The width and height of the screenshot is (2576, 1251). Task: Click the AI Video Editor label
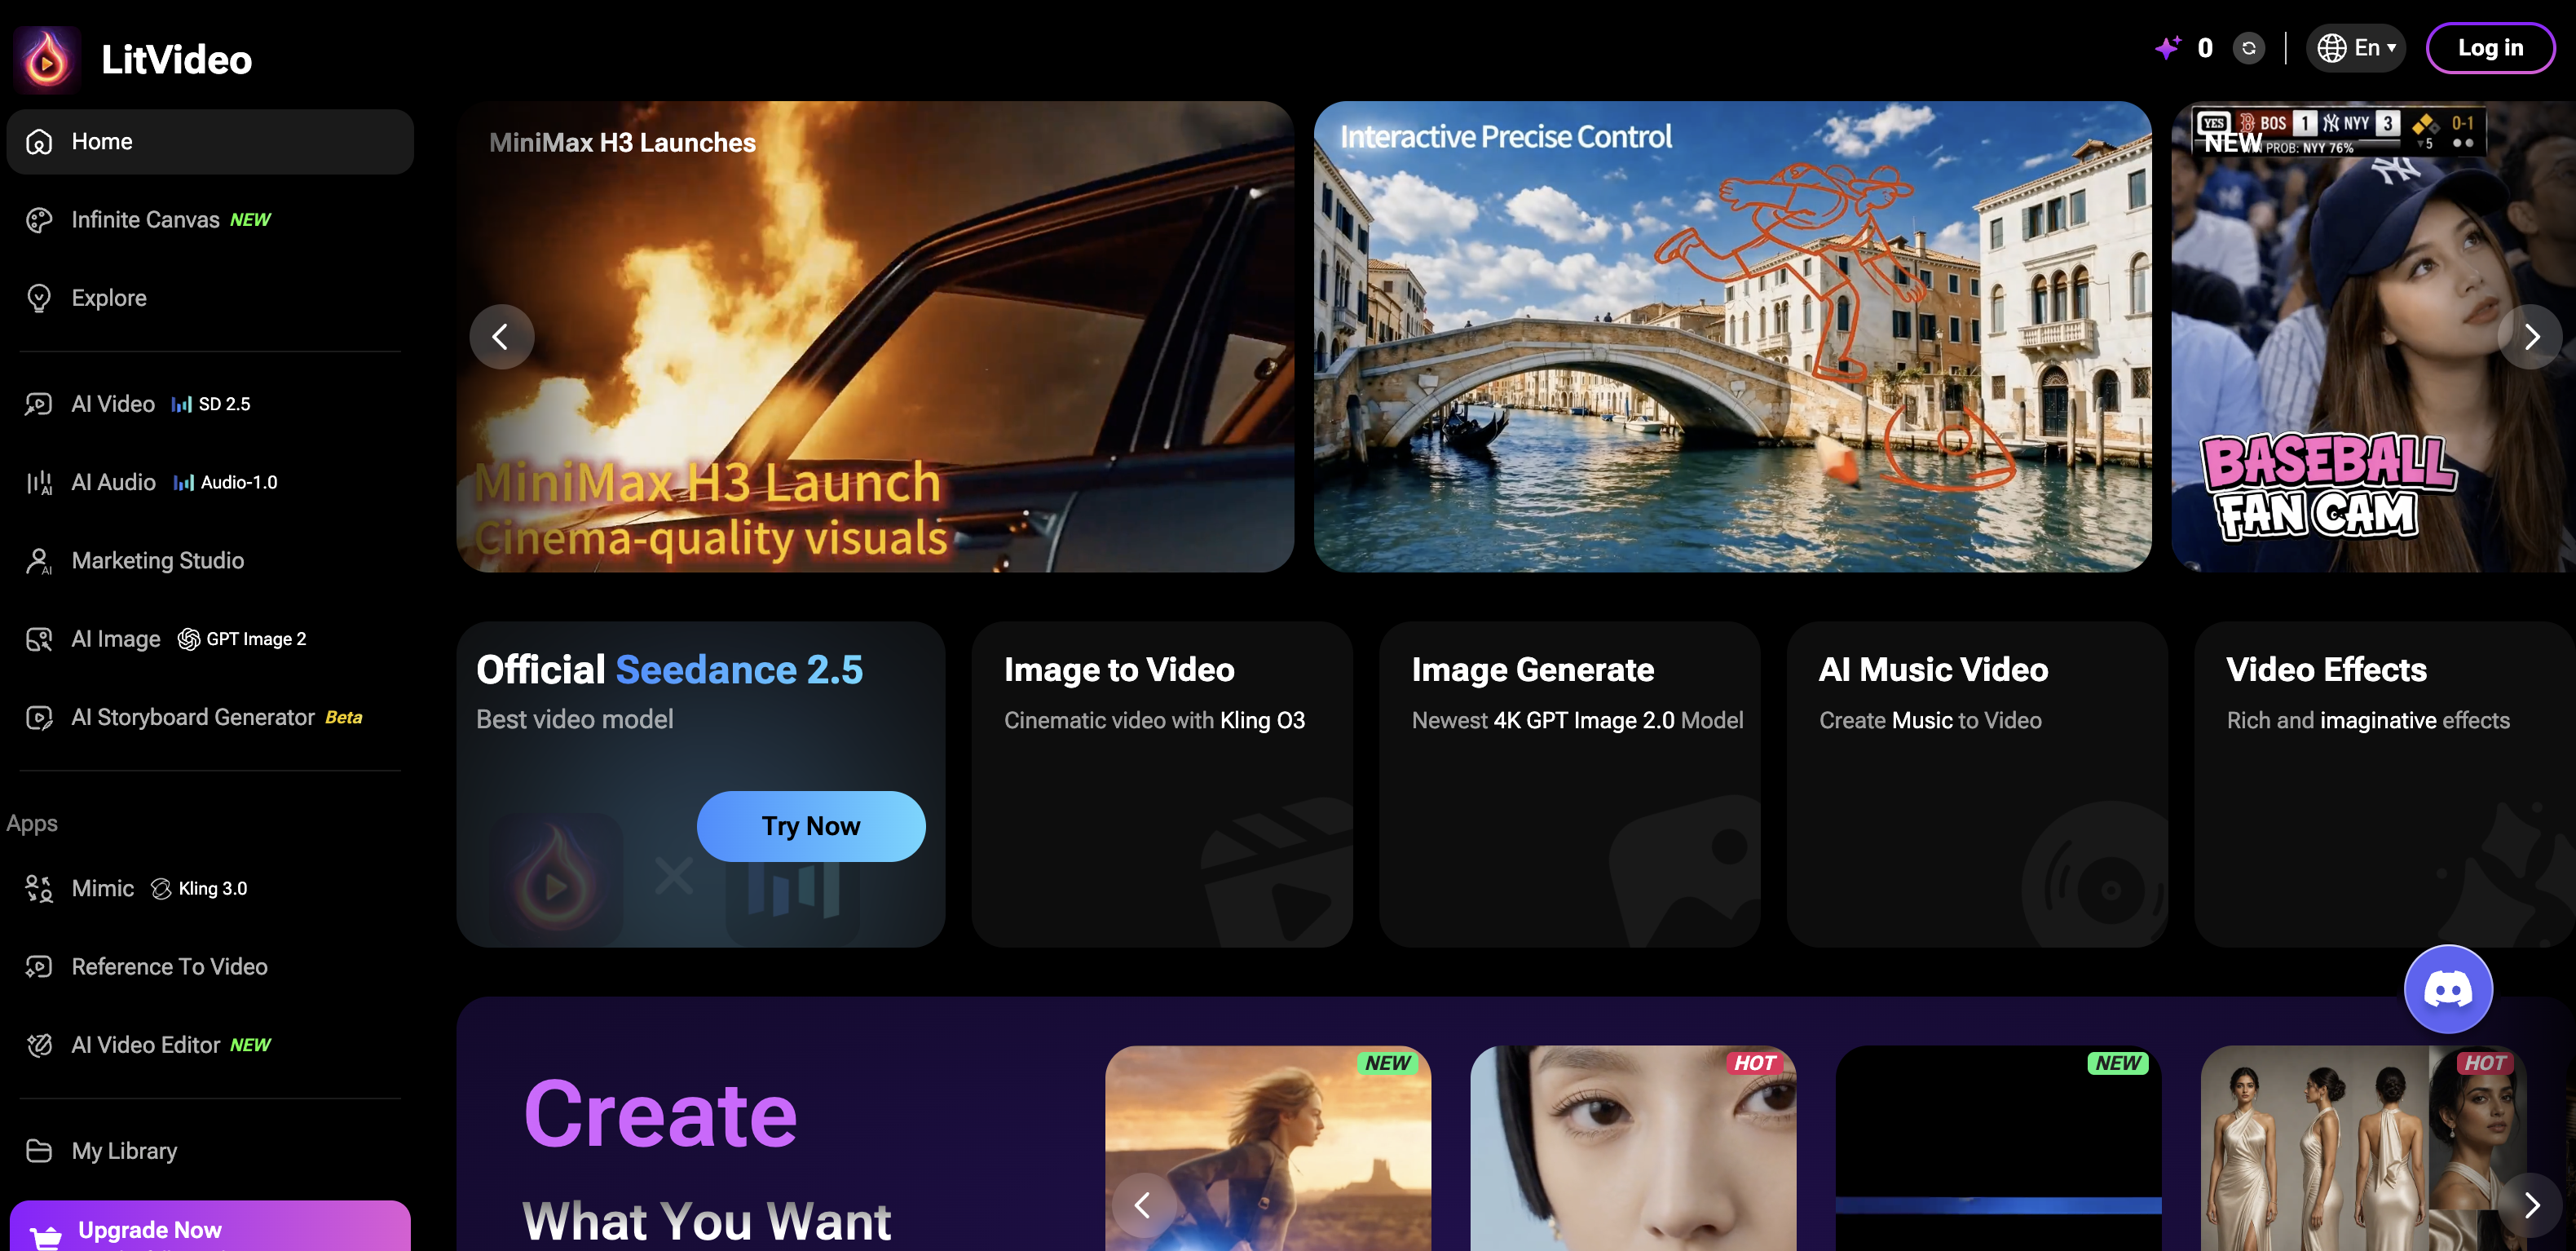[146, 1045]
